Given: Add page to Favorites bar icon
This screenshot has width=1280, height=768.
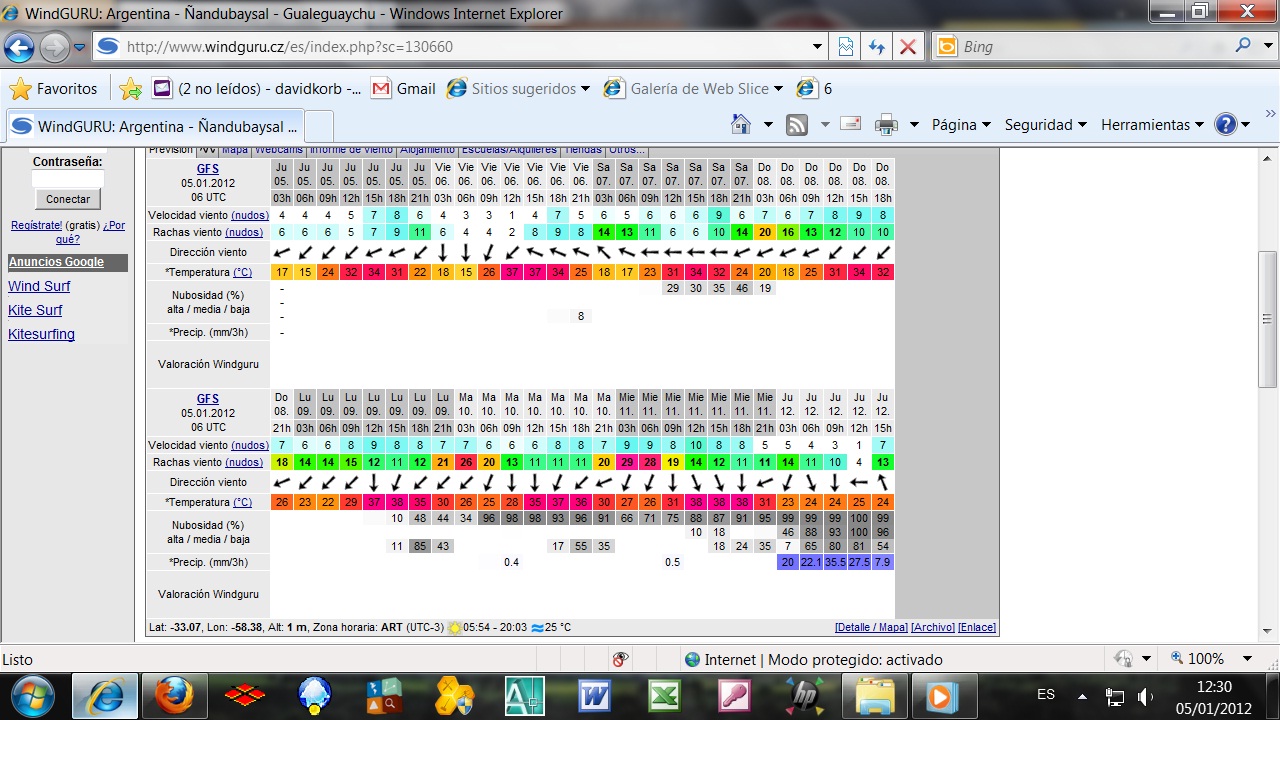Looking at the screenshot, I should (x=130, y=89).
